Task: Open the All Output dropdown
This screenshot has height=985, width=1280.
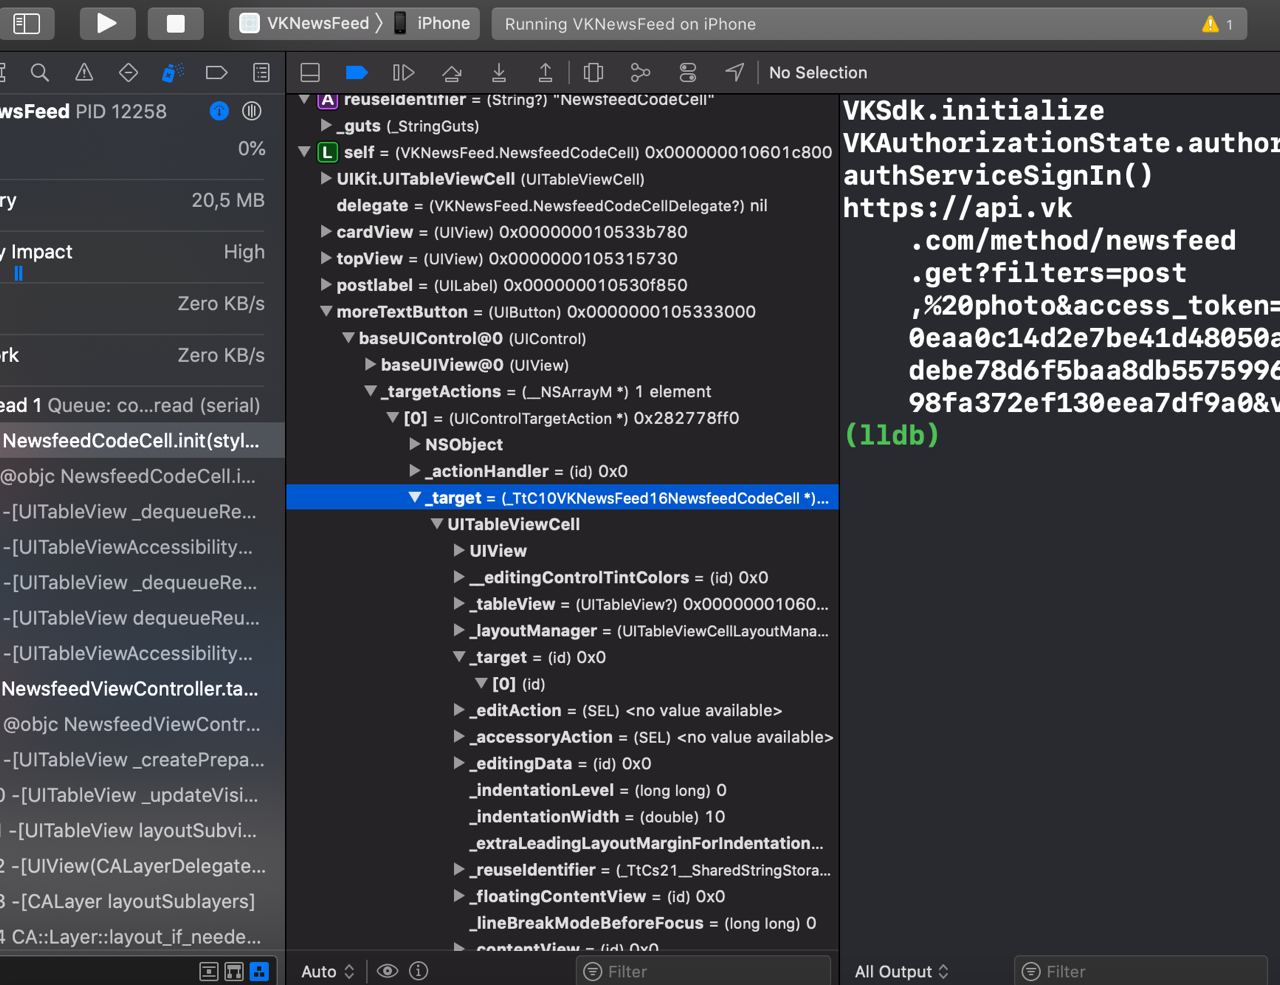Action: pos(901,971)
